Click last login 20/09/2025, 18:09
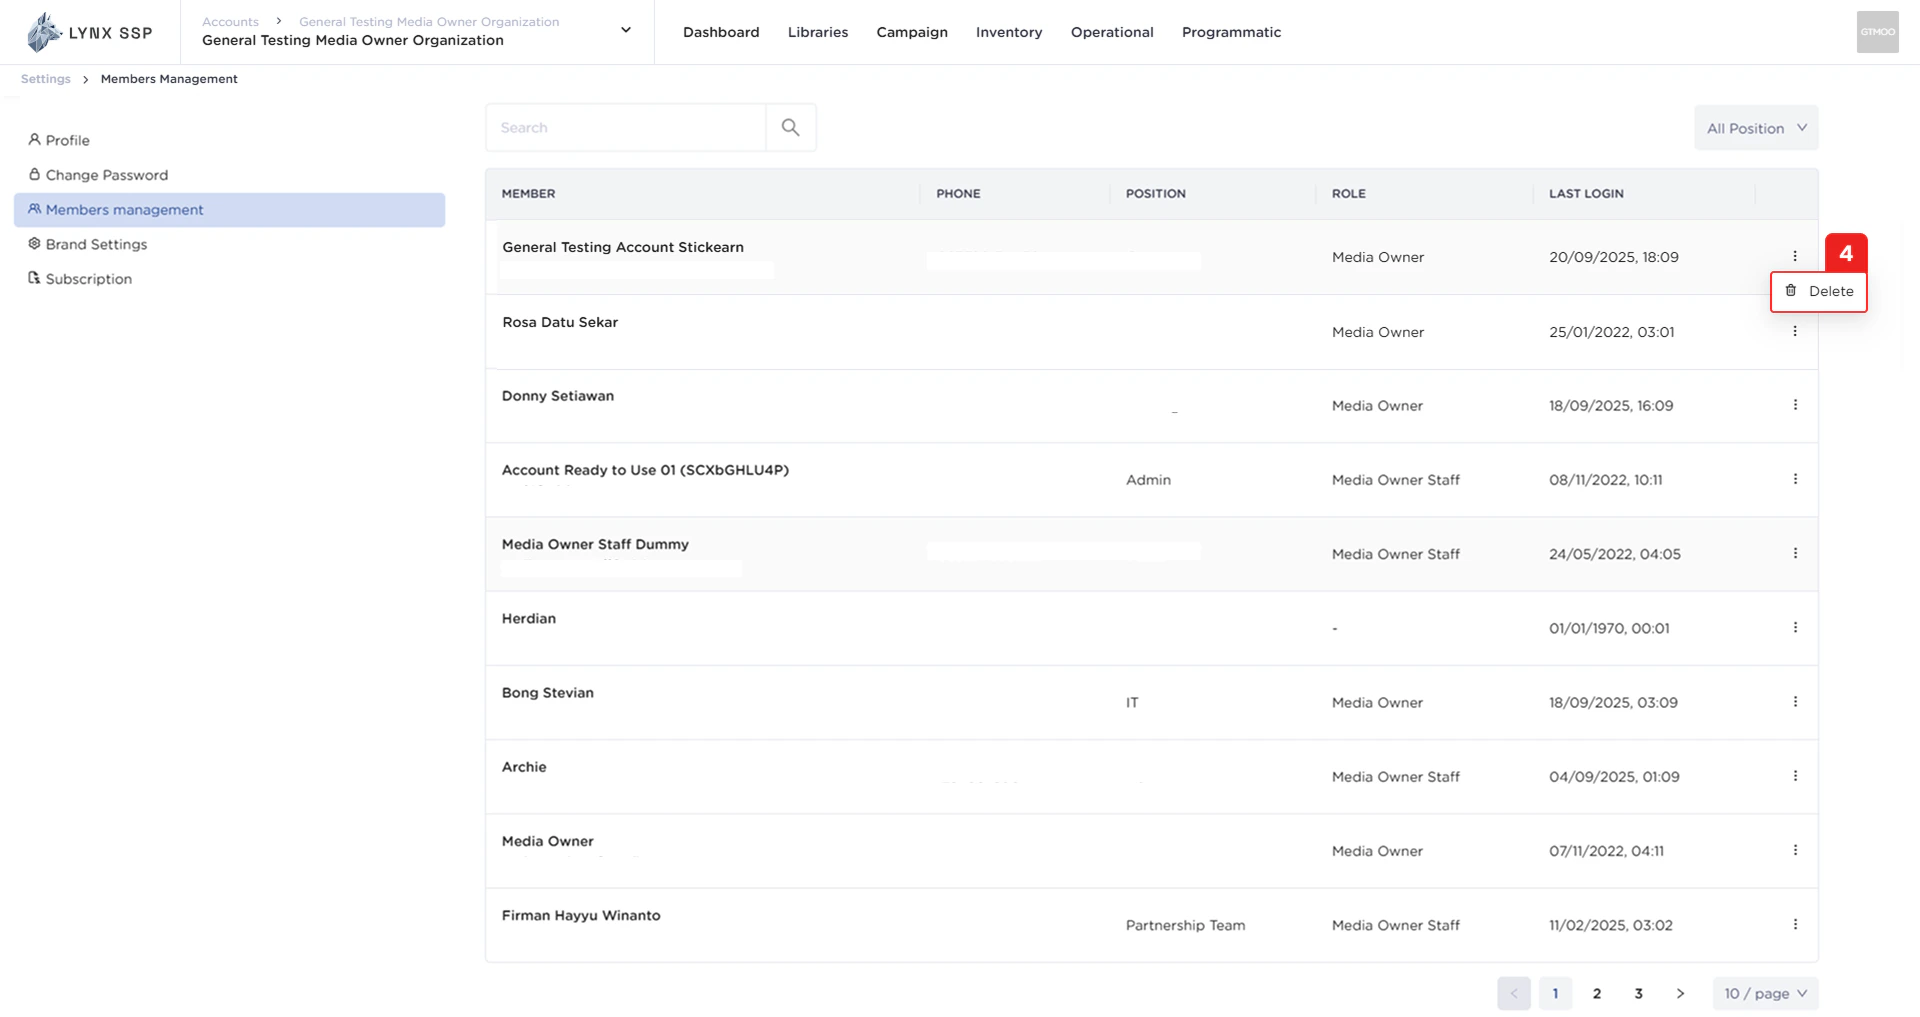The height and width of the screenshot is (1017, 1920). [1613, 257]
